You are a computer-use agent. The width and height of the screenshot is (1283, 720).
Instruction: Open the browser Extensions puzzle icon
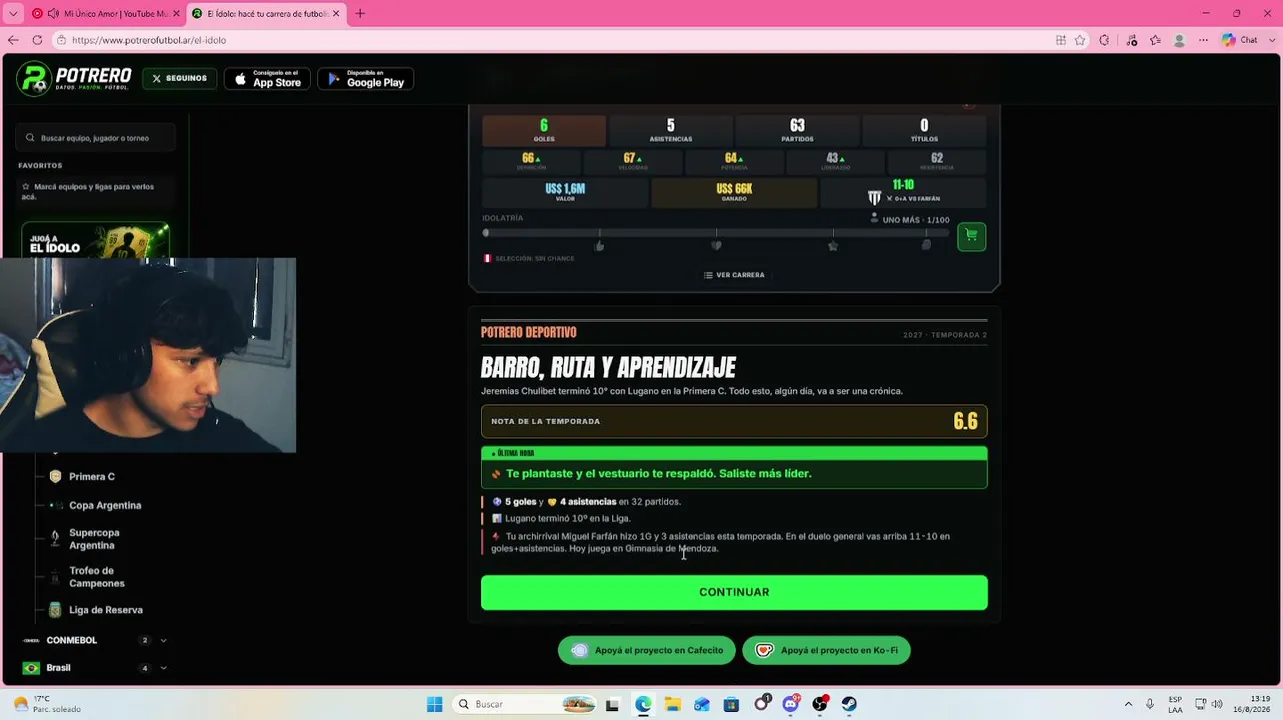[x=1104, y=40]
